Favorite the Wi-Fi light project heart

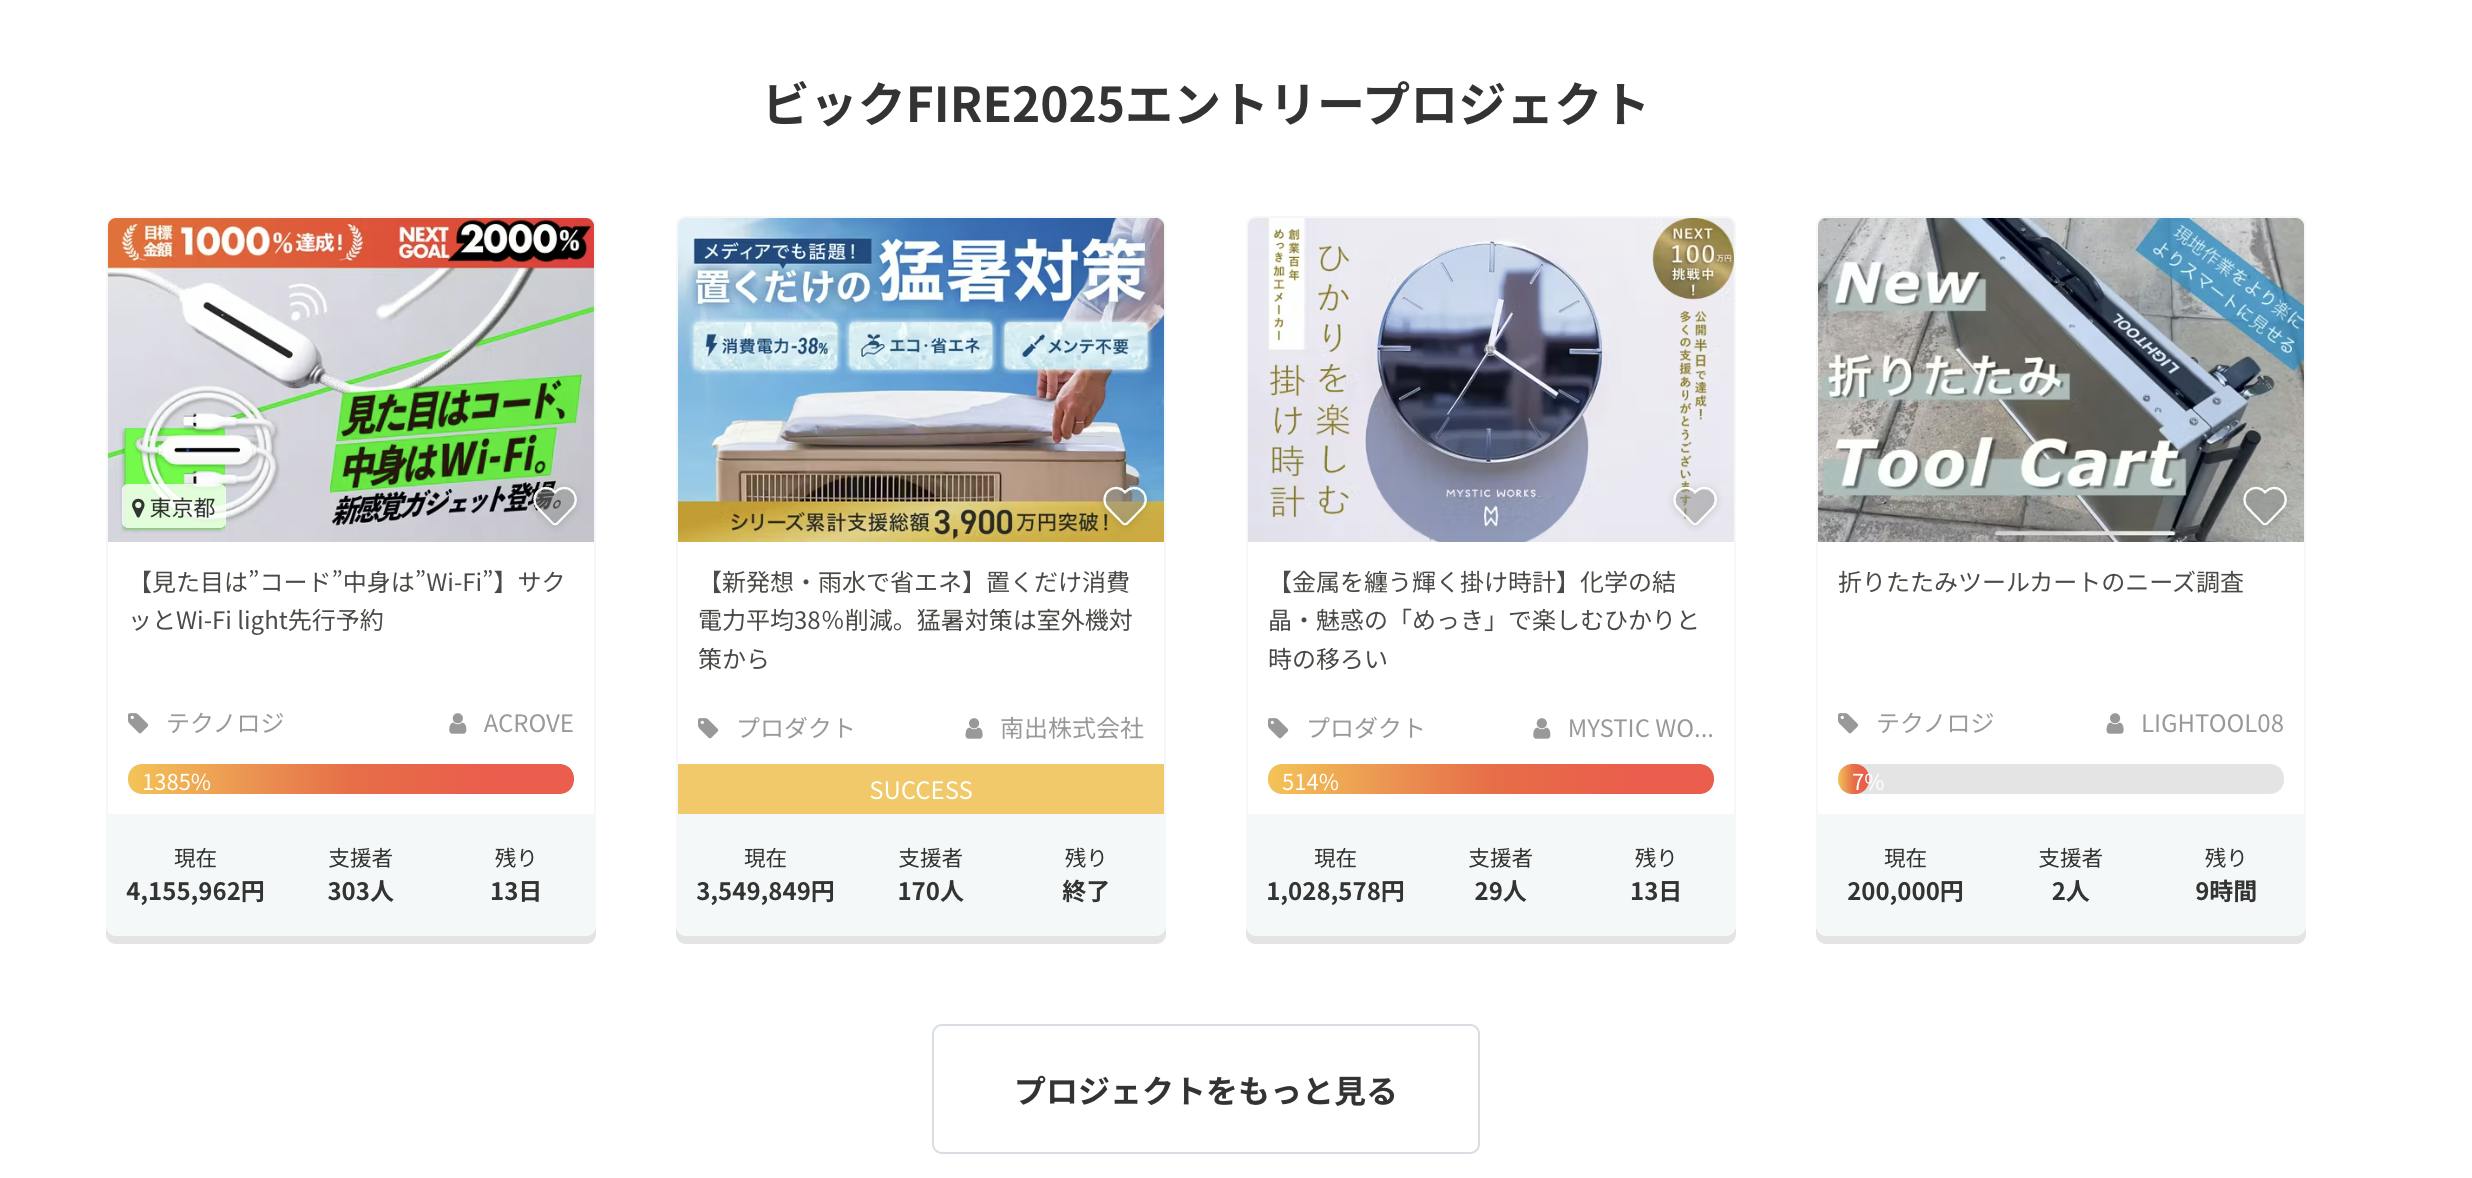coord(556,505)
